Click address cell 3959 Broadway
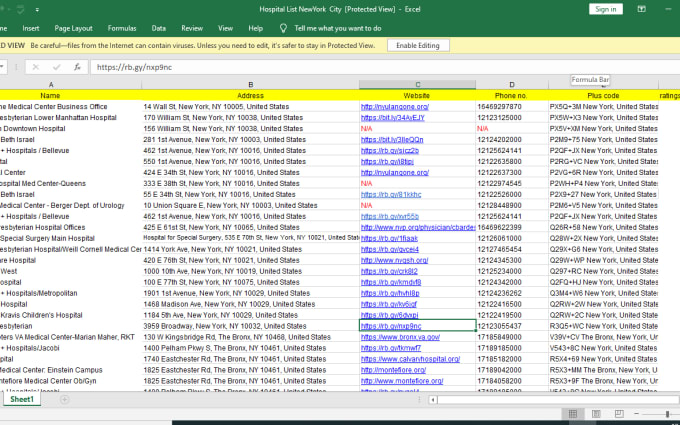Viewport: 680px width, 425px height. pos(250,326)
